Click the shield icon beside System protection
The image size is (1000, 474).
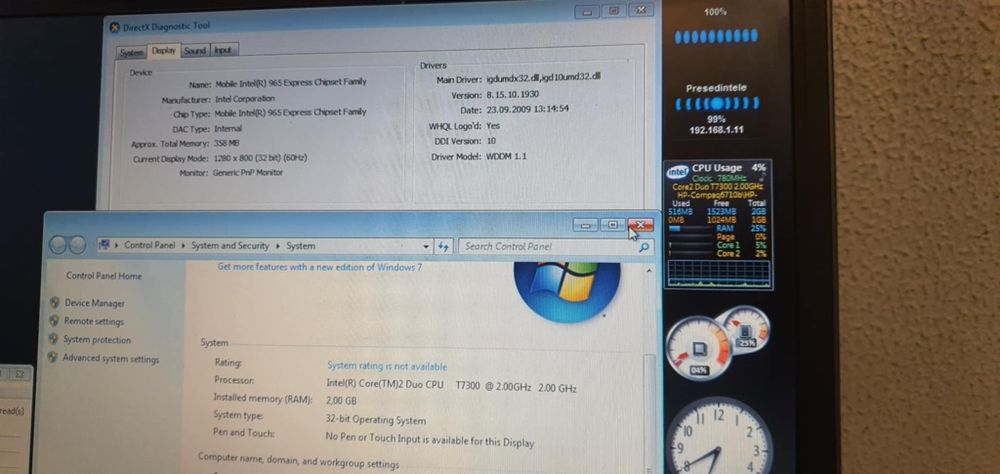point(54,339)
